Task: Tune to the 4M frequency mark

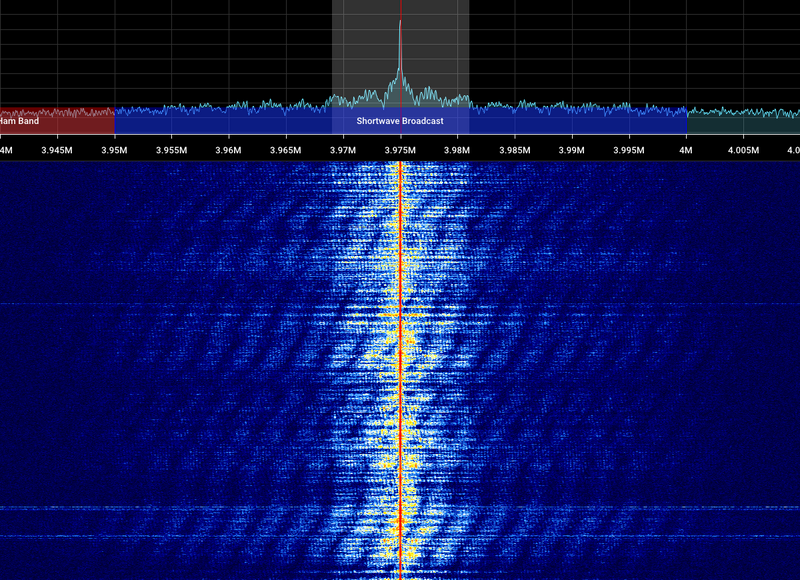Action: pyautogui.click(x=686, y=150)
